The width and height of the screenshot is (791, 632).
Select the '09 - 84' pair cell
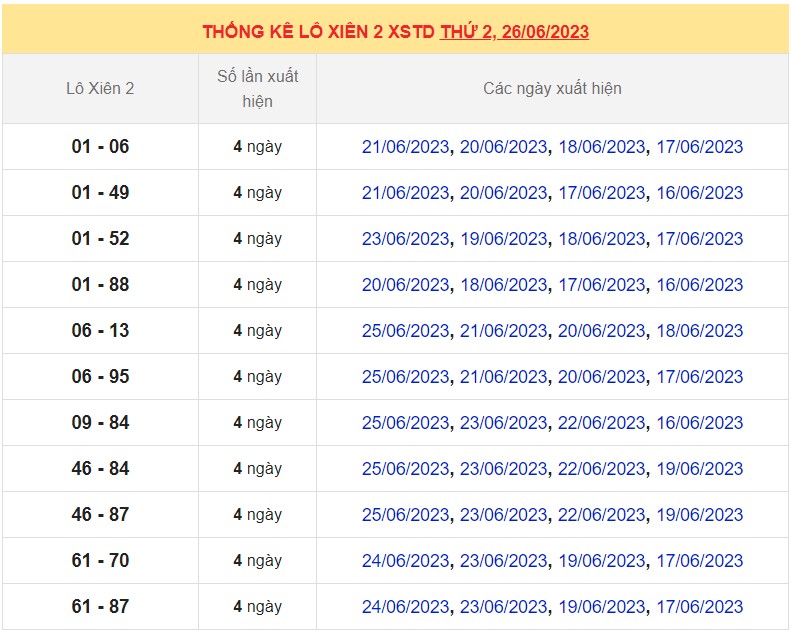click(100, 423)
